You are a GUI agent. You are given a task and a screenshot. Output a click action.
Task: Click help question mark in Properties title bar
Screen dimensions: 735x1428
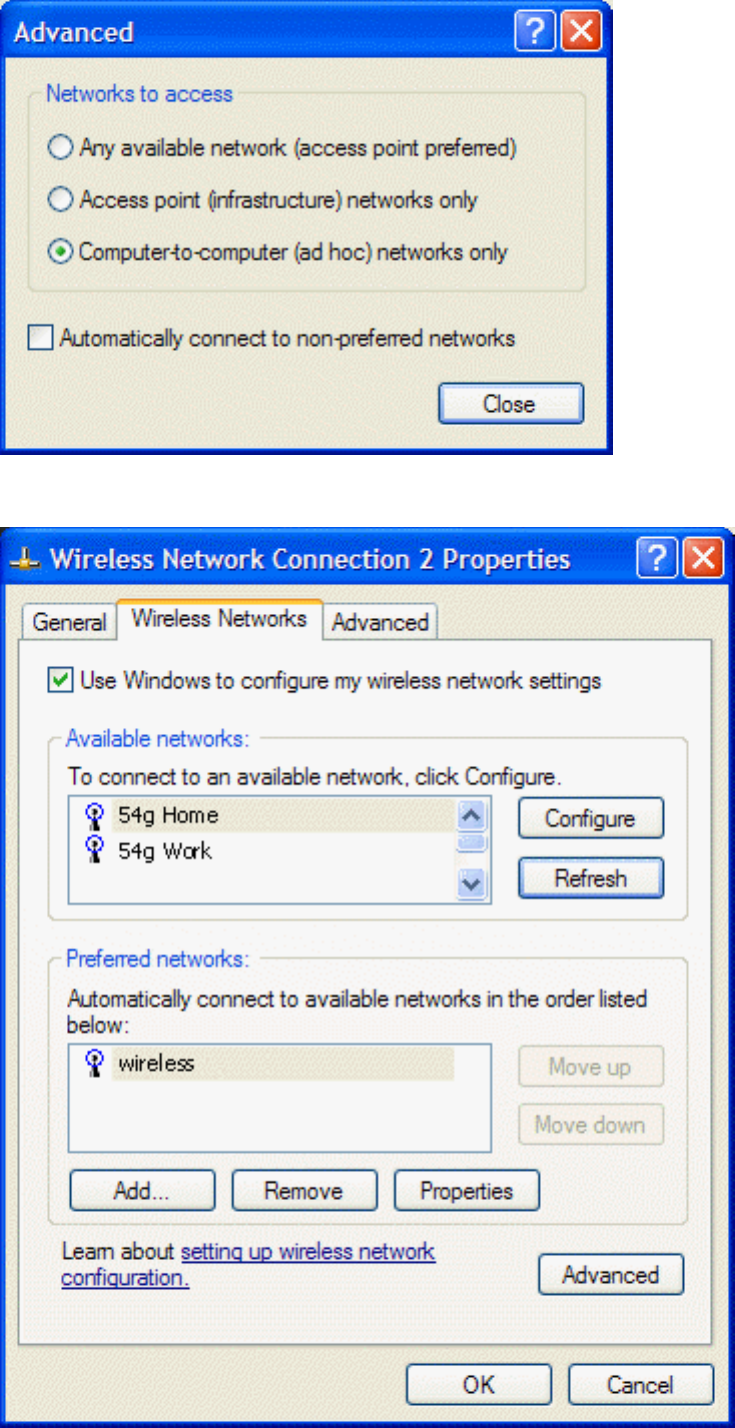click(x=658, y=558)
